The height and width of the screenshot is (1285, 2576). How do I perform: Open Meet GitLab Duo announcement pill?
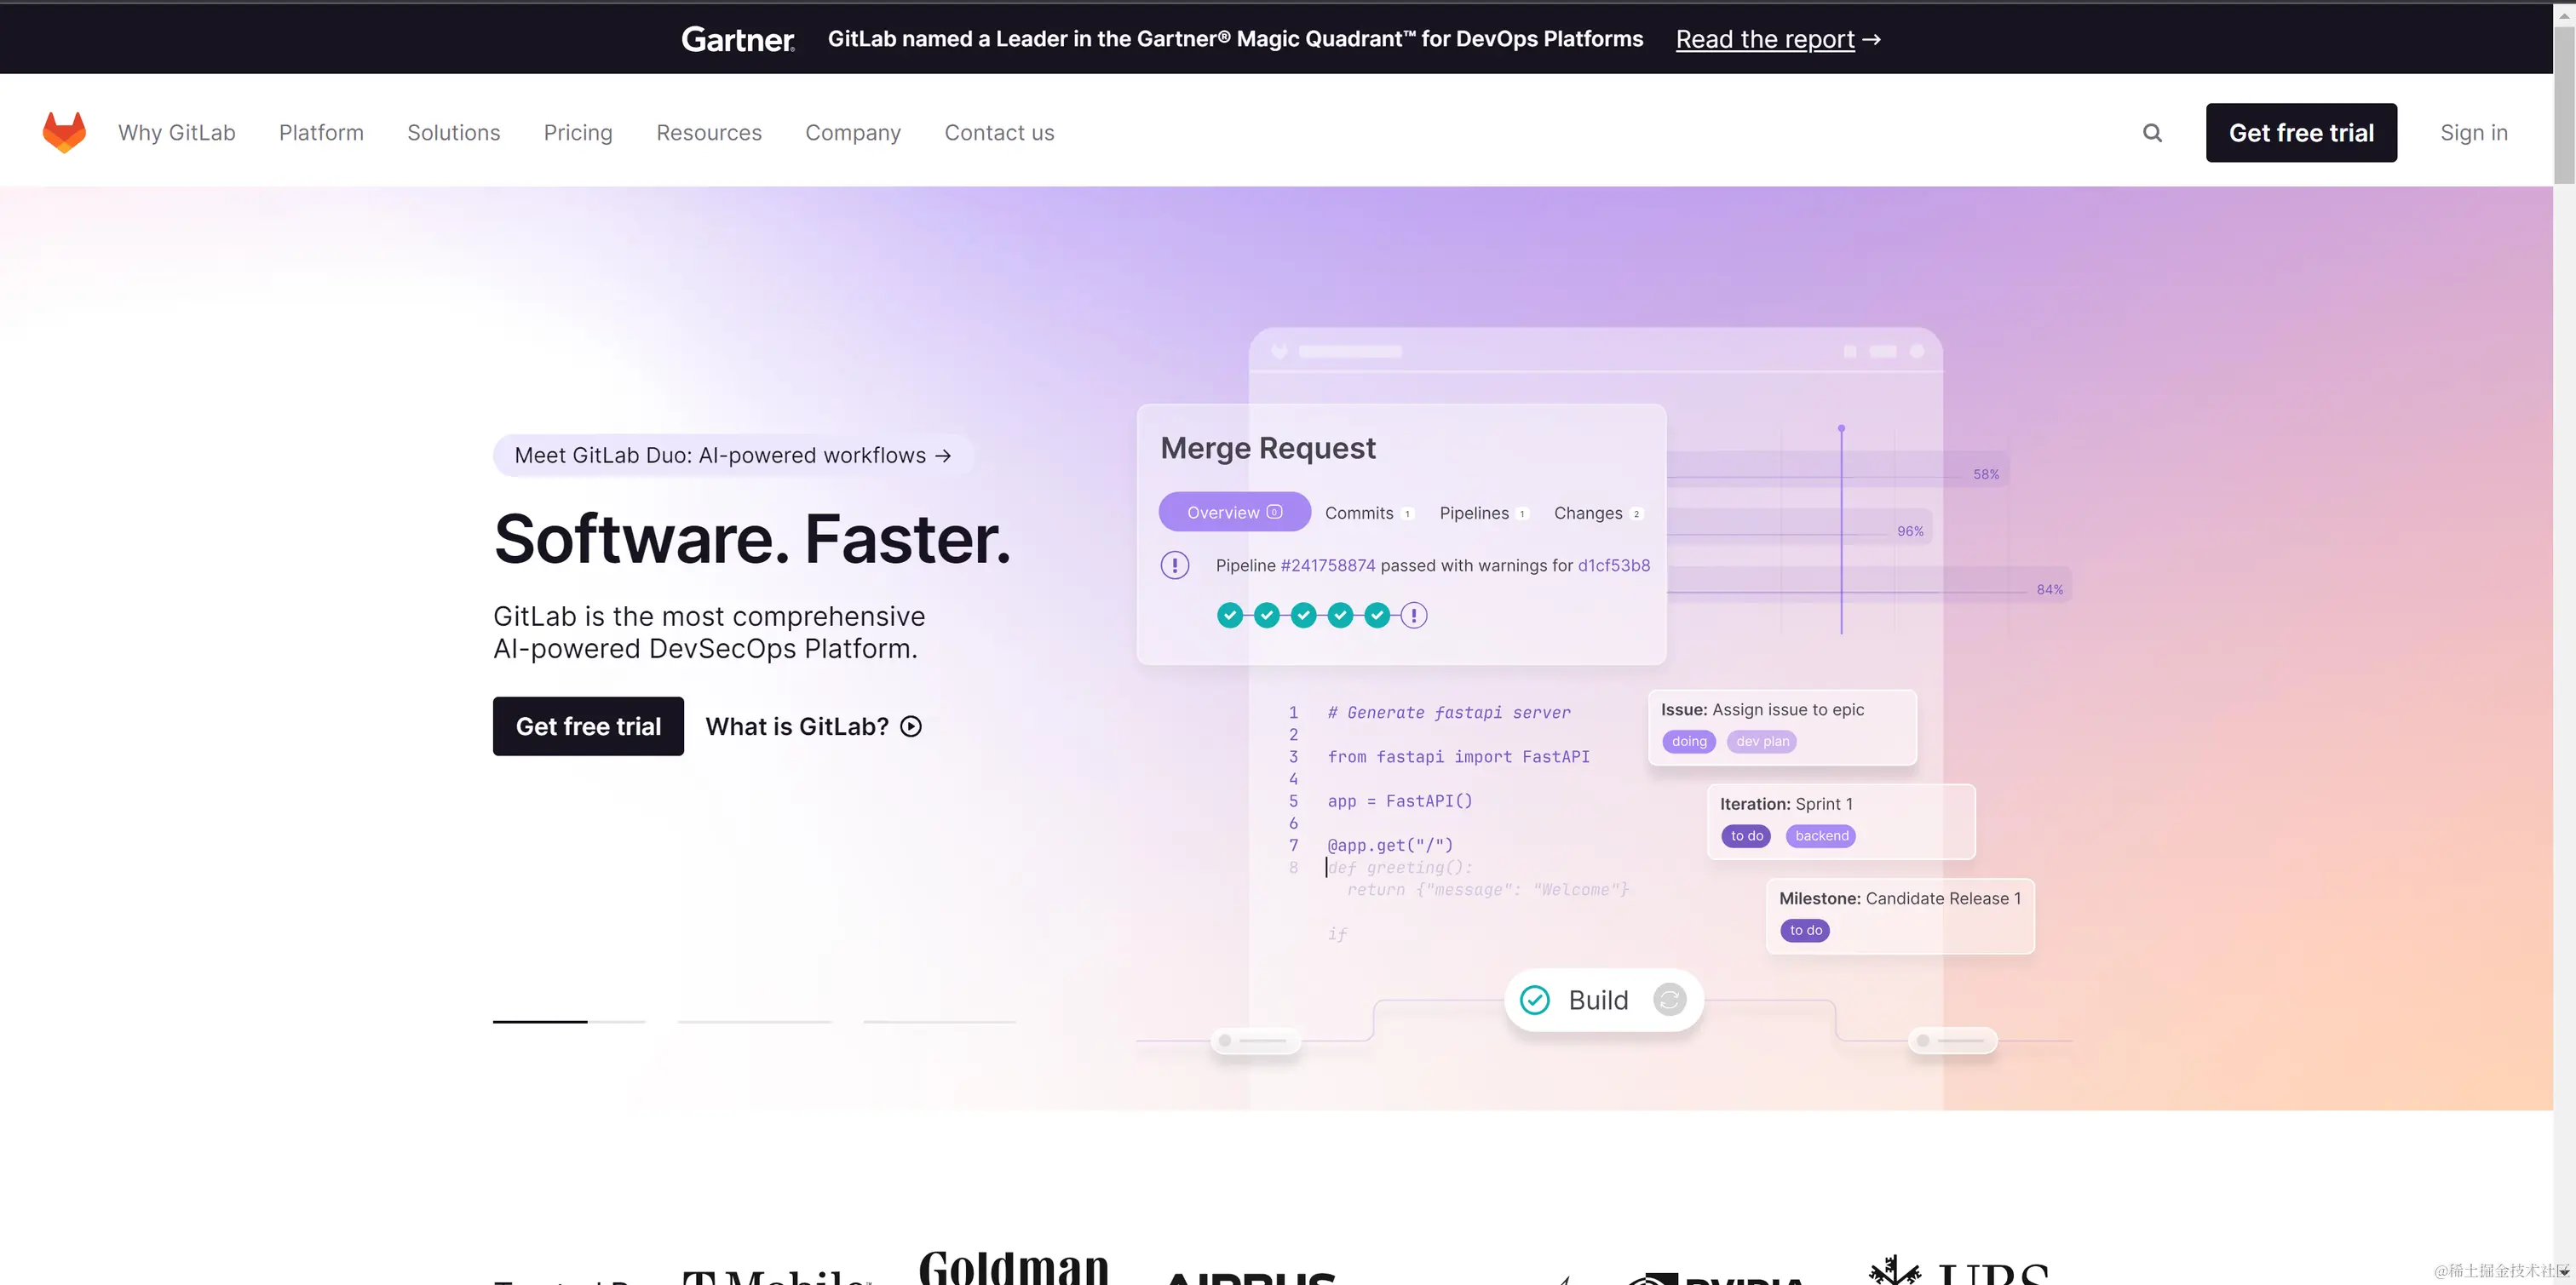[x=733, y=455]
